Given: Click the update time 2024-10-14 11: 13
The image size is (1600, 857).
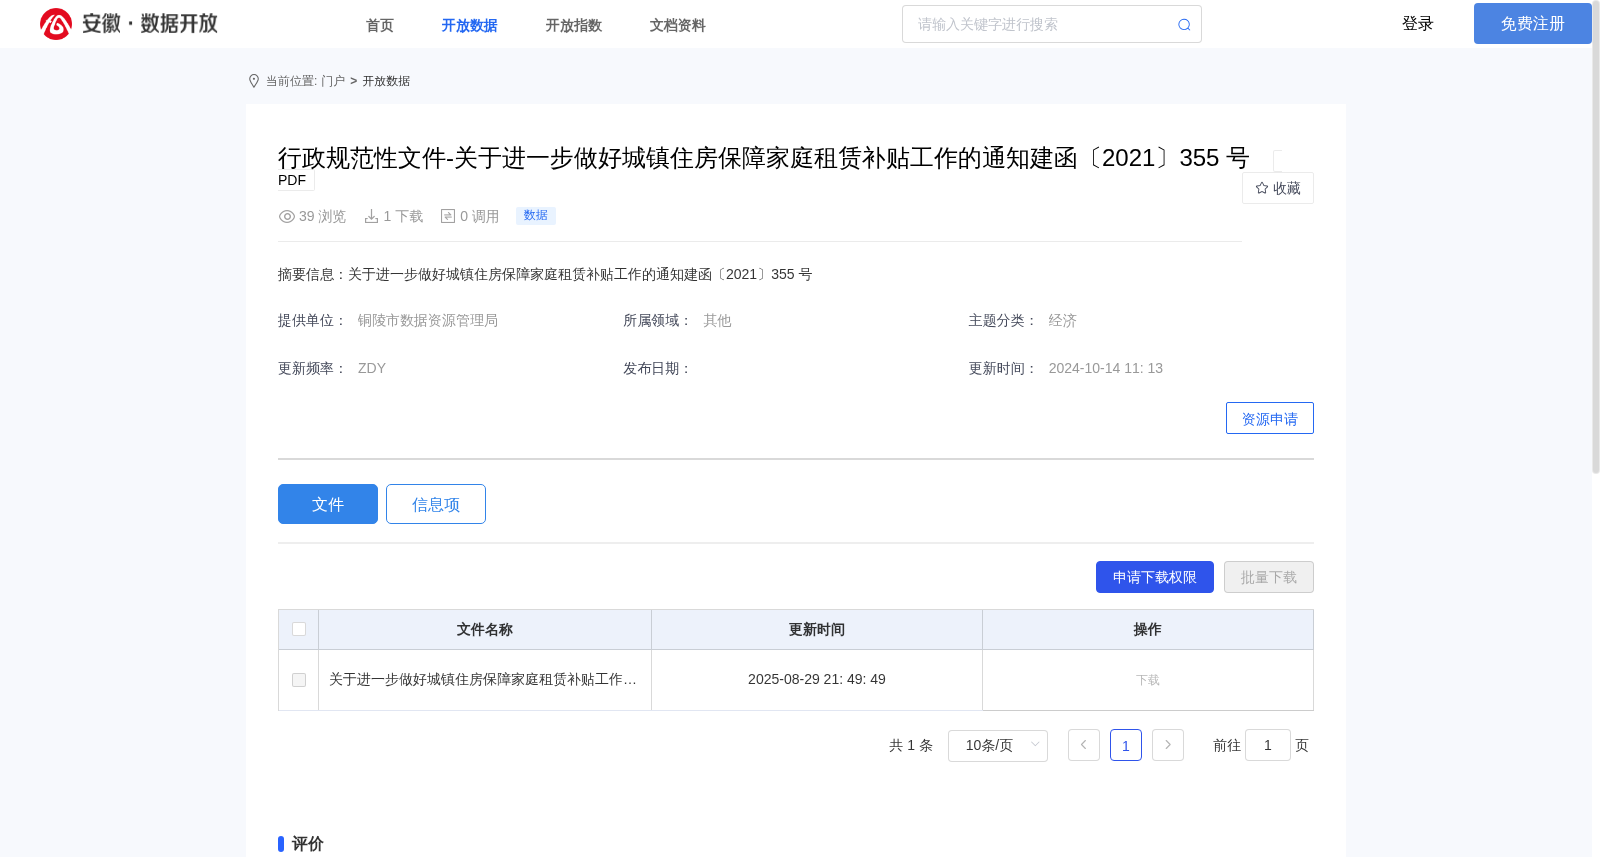Looking at the screenshot, I should 1106,369.
